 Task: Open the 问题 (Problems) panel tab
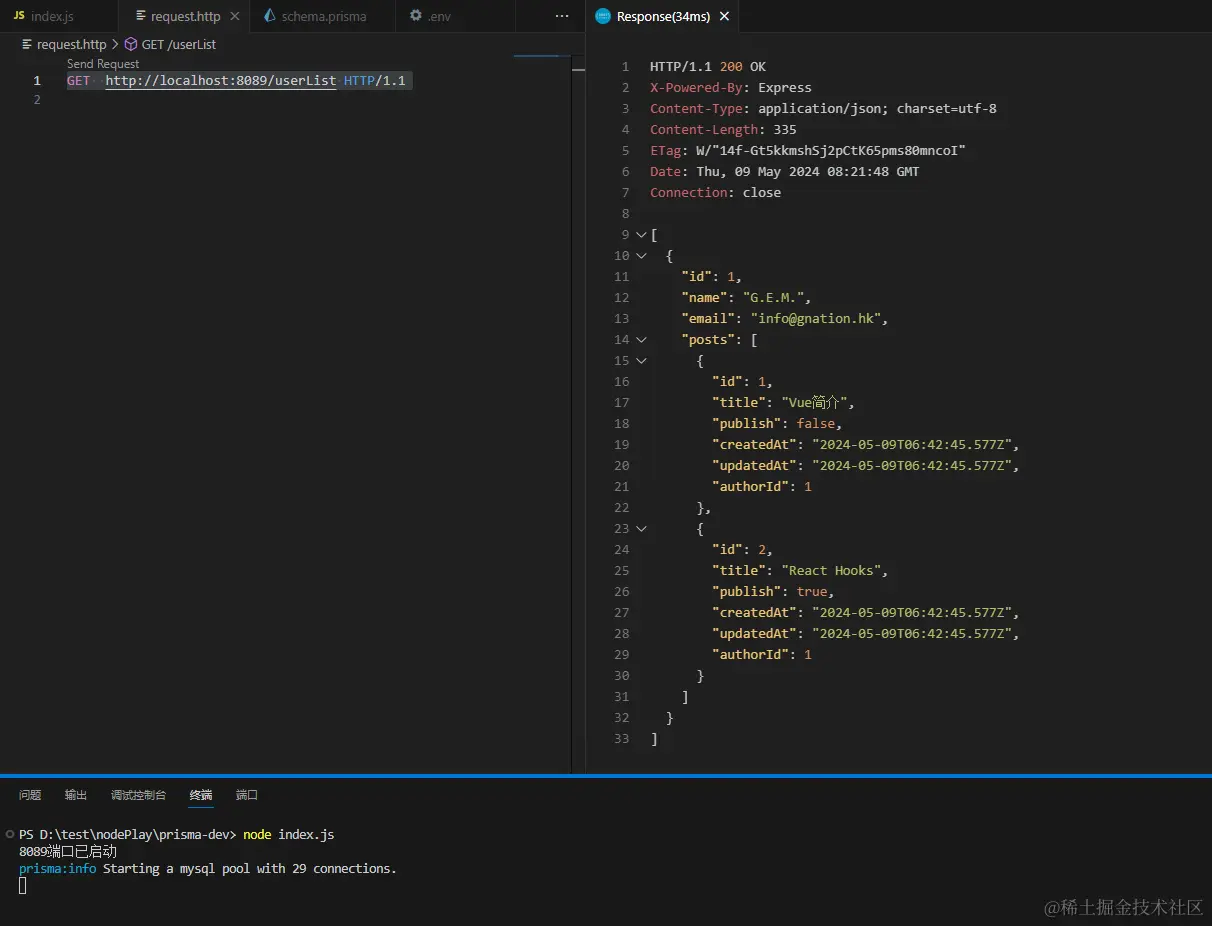coord(30,796)
